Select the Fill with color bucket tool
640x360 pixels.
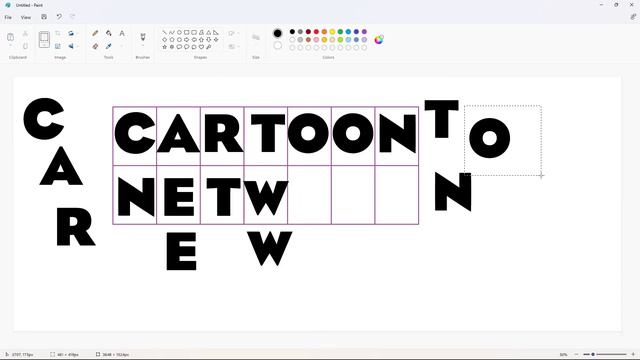pos(109,33)
